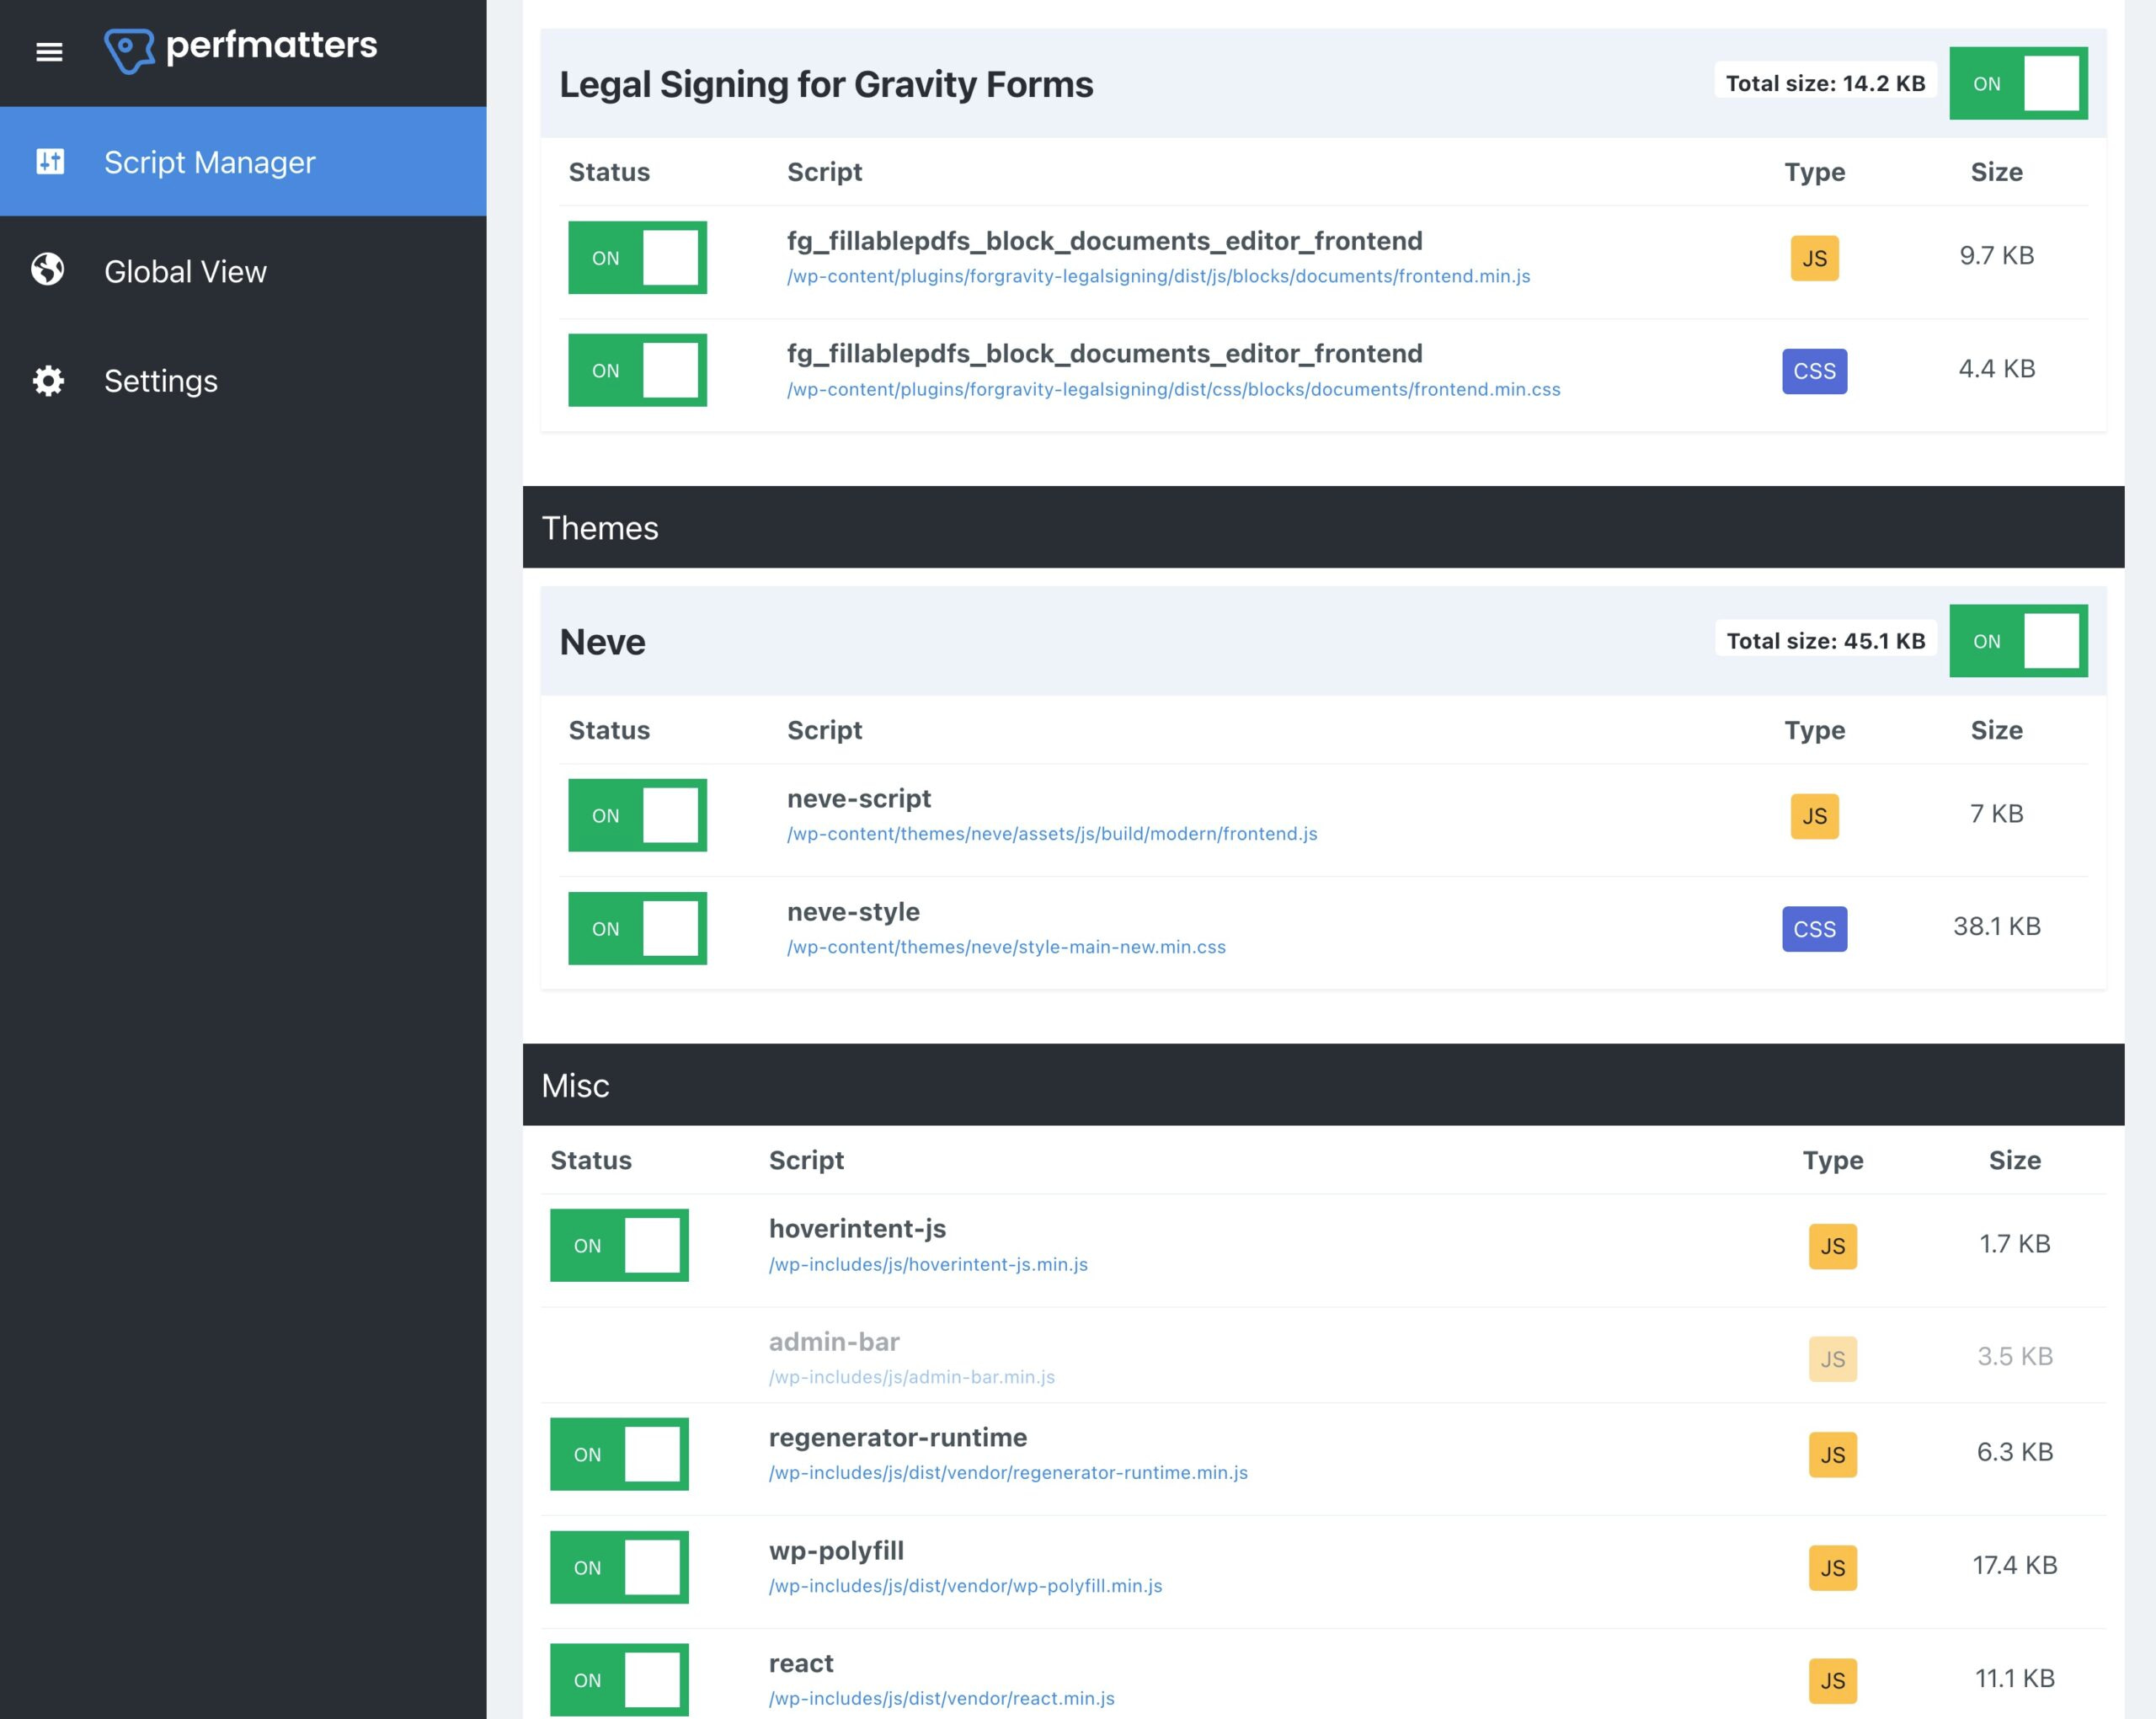Open the neve-style stylesheet path link
The width and height of the screenshot is (2156, 1719).
tap(1005, 946)
